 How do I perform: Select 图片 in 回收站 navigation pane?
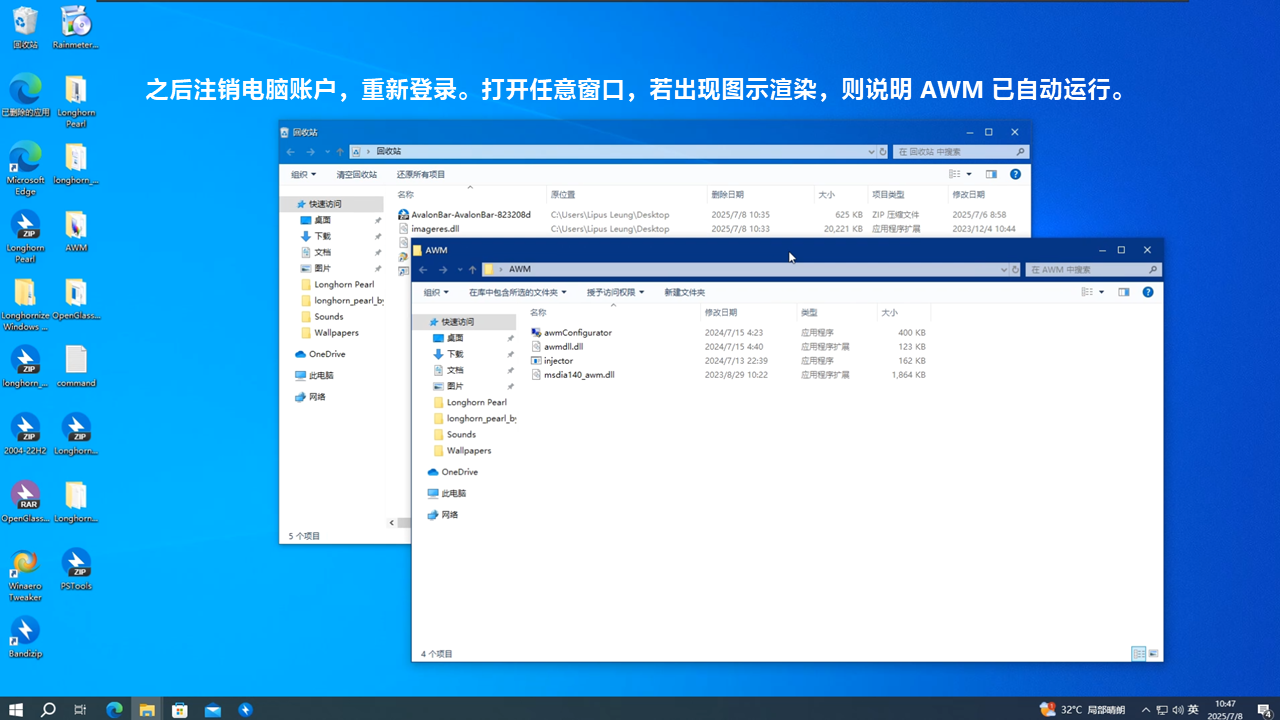tap(322, 268)
